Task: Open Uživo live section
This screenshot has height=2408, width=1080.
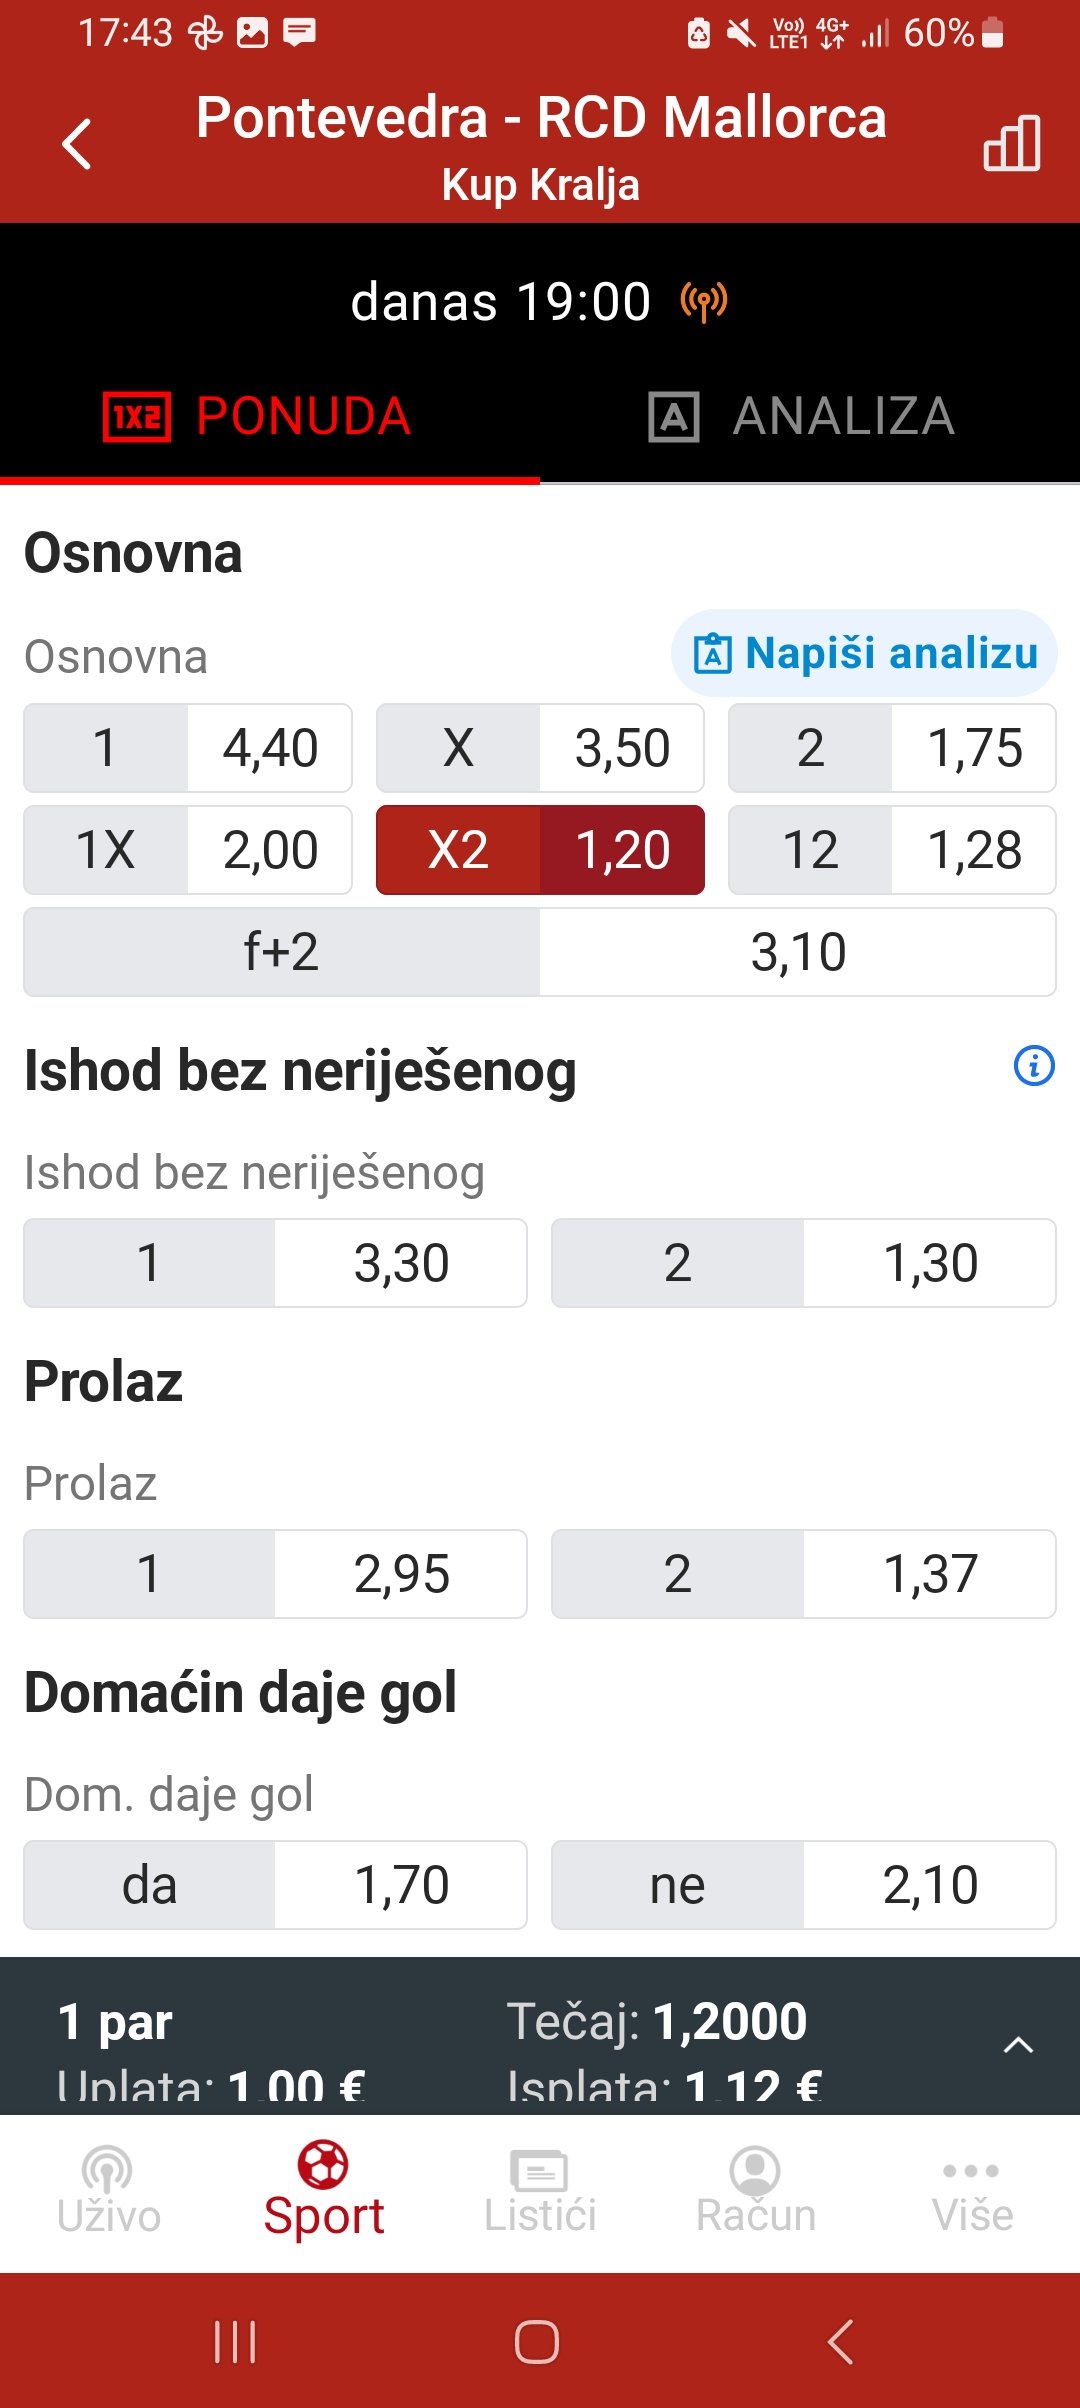Action: tap(108, 2189)
